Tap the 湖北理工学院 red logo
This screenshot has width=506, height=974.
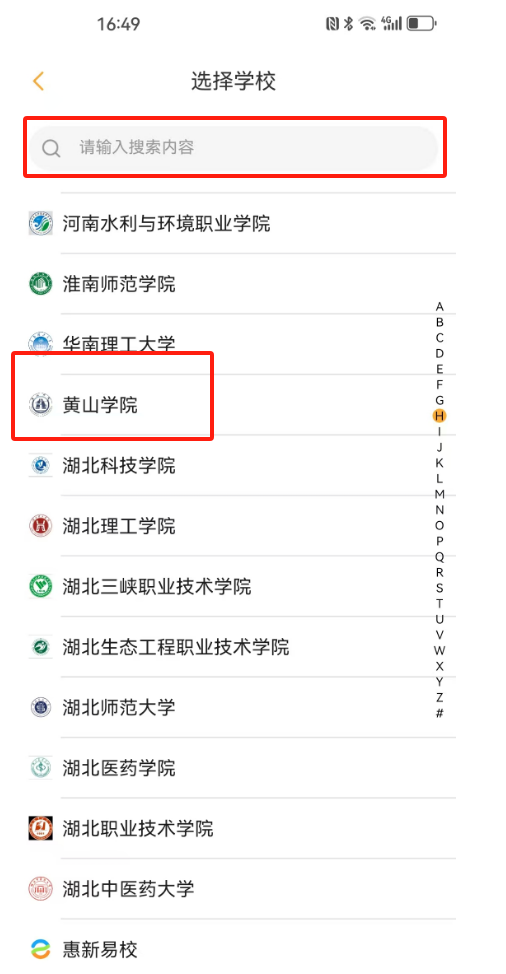click(x=41, y=526)
